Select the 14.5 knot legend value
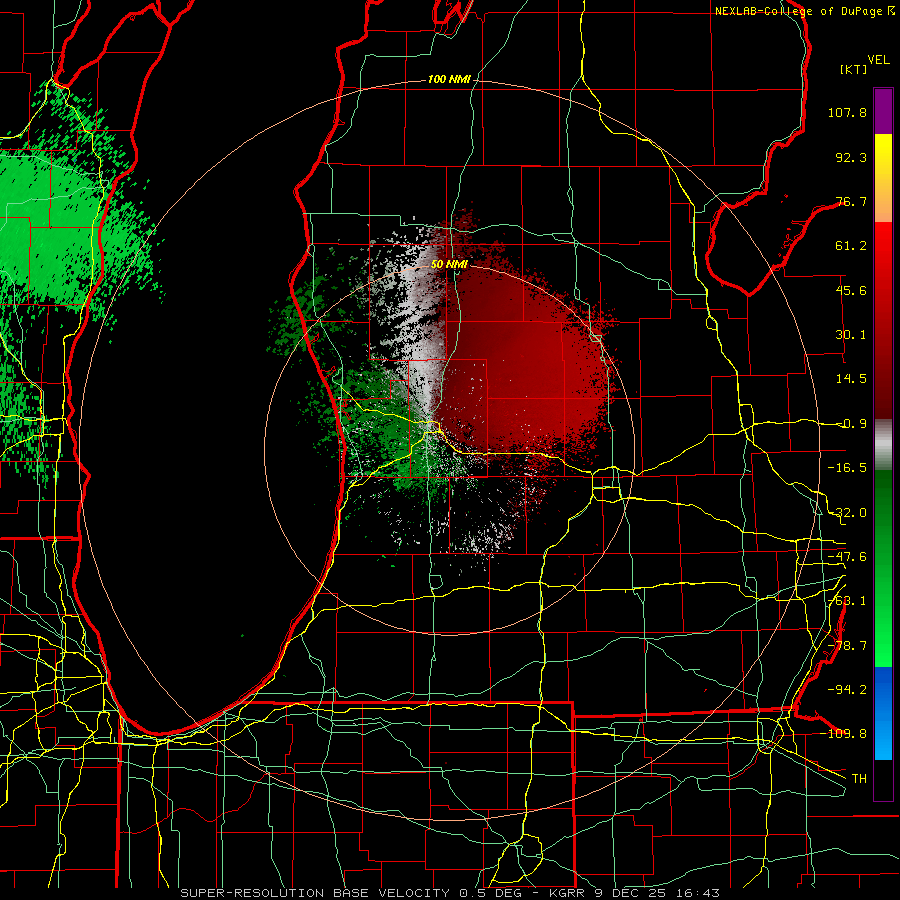The height and width of the screenshot is (900, 900). pyautogui.click(x=851, y=379)
